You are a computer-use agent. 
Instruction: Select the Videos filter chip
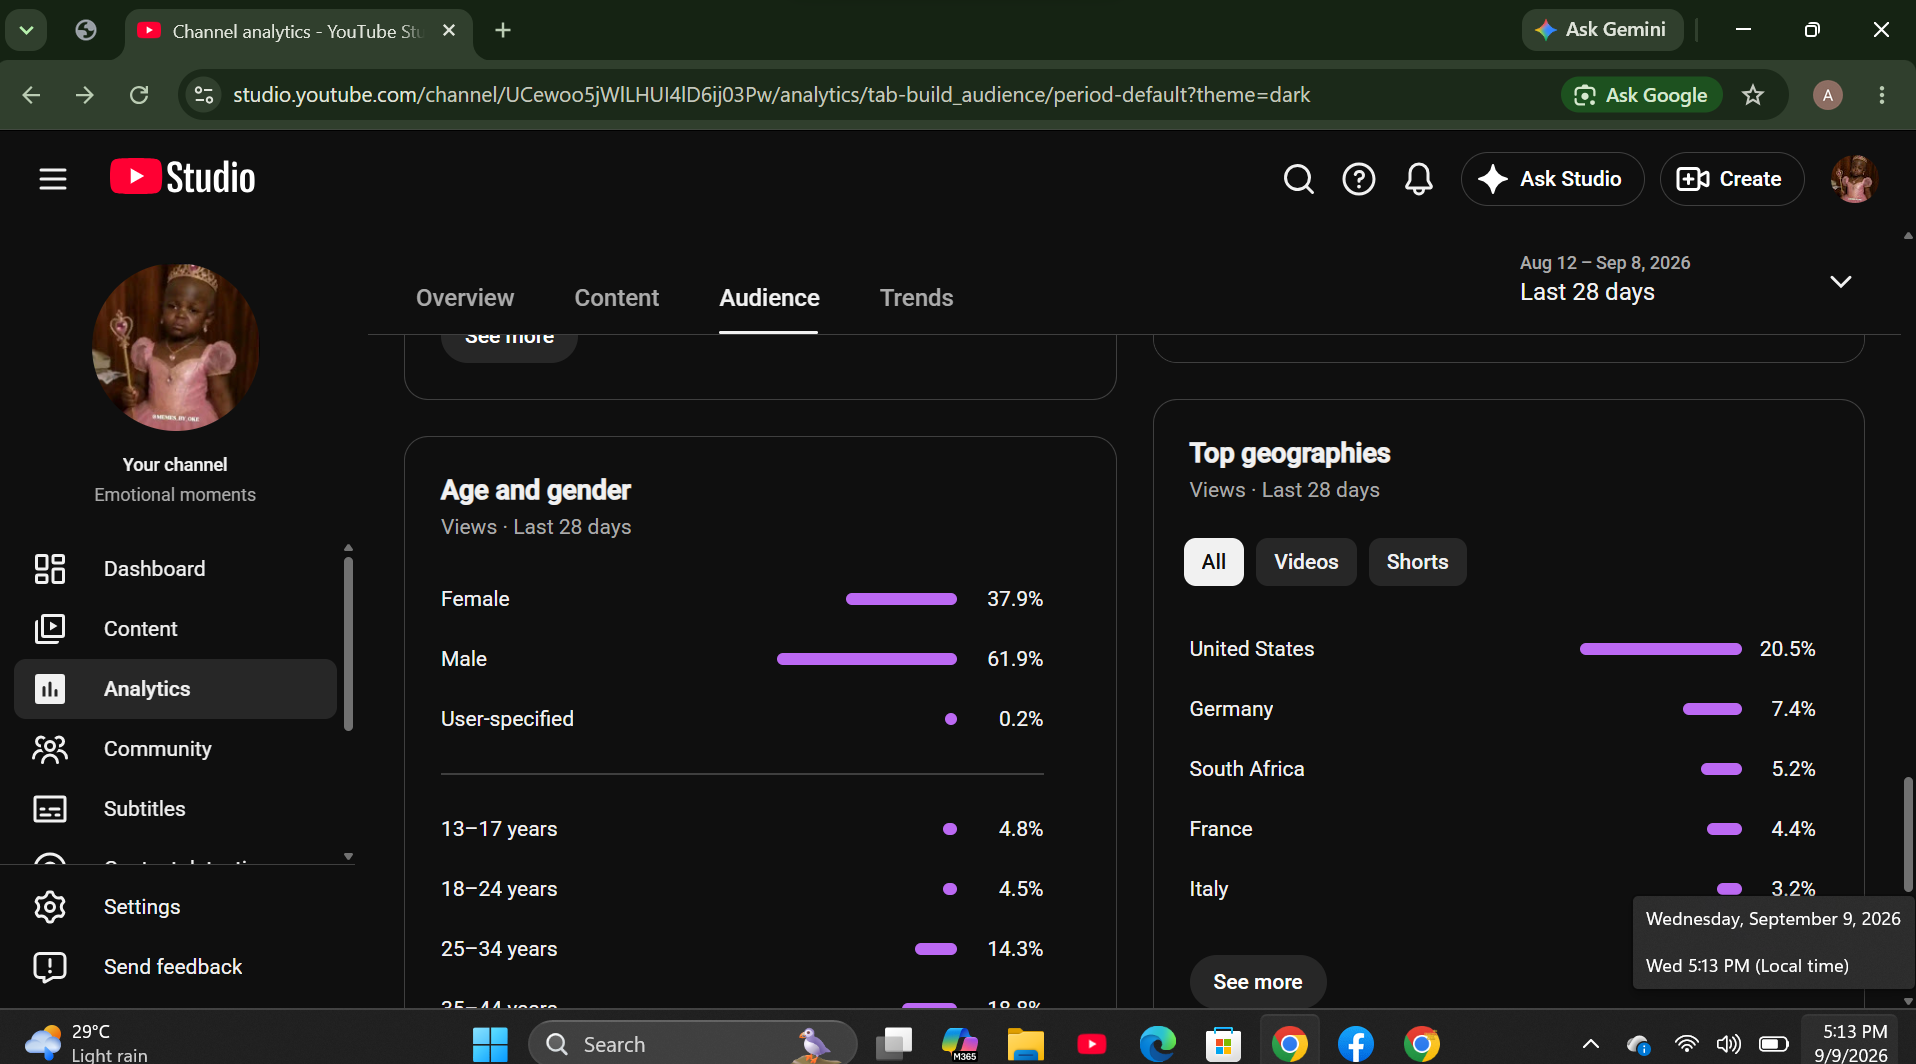pos(1305,562)
